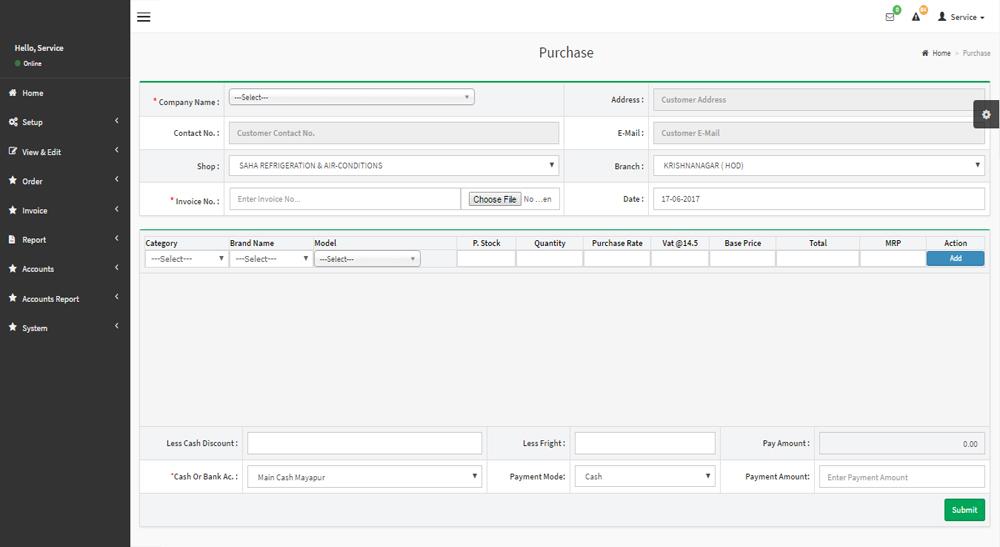Click the Purchase Rate input cell
The image size is (1000, 547).
[617, 258]
